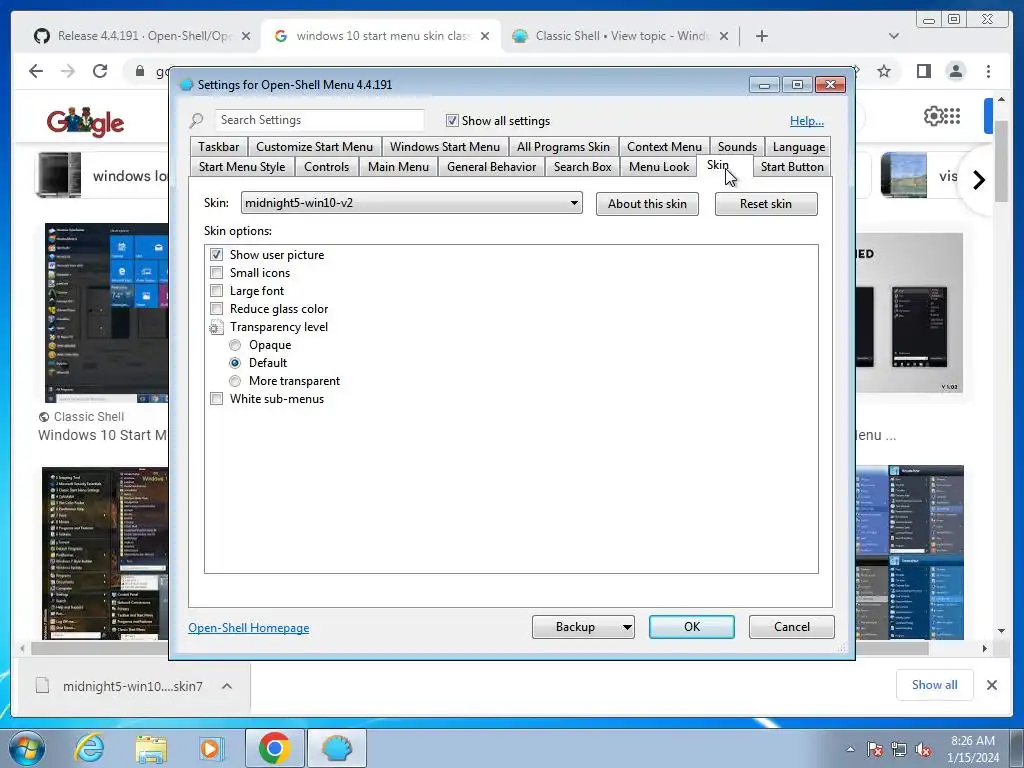Click the Action Center flag tray icon
The height and width of the screenshot is (768, 1024).
874,749
